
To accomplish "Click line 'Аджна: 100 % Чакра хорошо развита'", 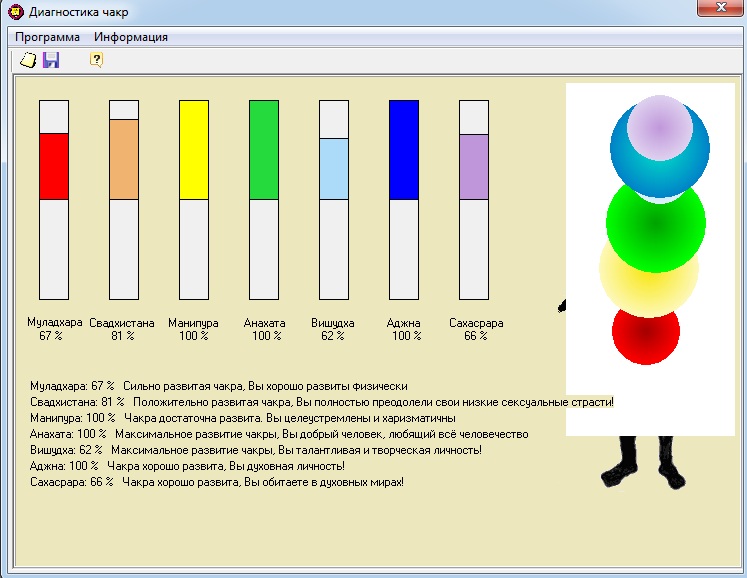I will 187,466.
